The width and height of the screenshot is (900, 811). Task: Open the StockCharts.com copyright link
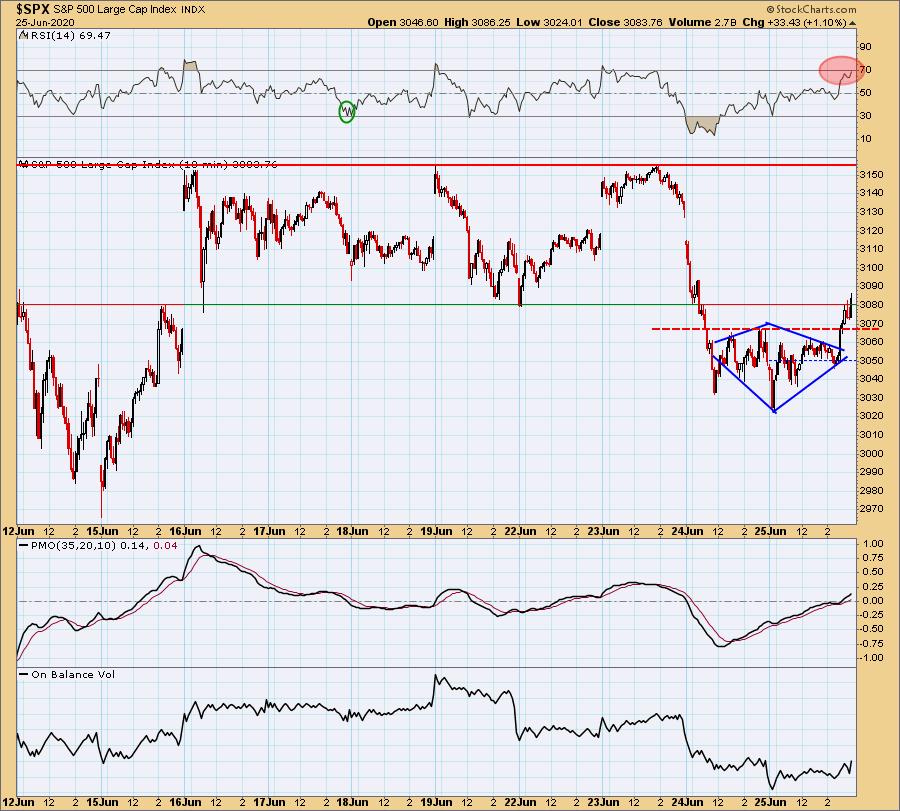pos(812,9)
